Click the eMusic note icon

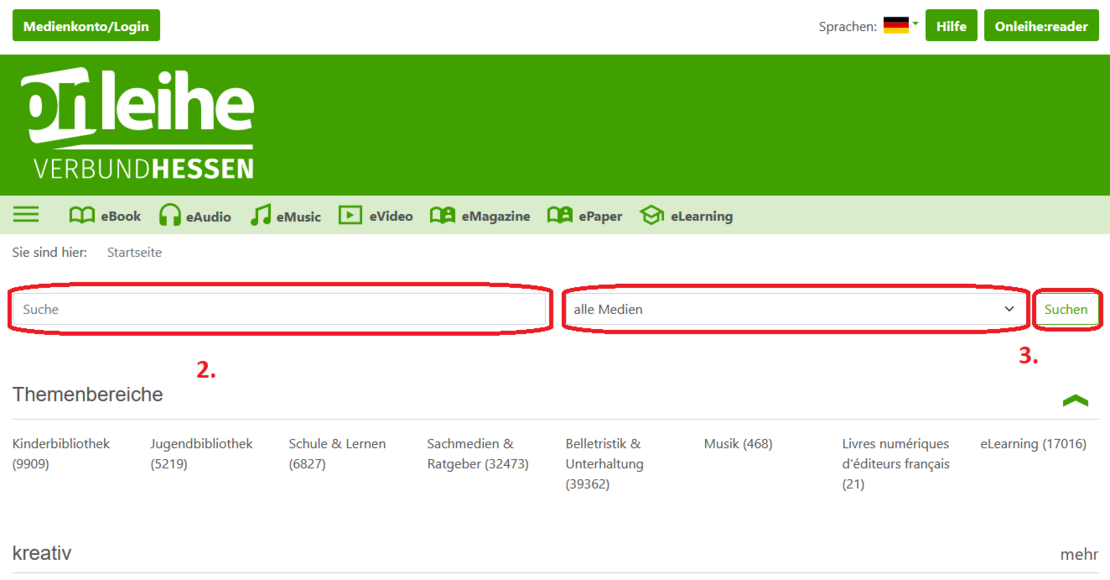(260, 216)
